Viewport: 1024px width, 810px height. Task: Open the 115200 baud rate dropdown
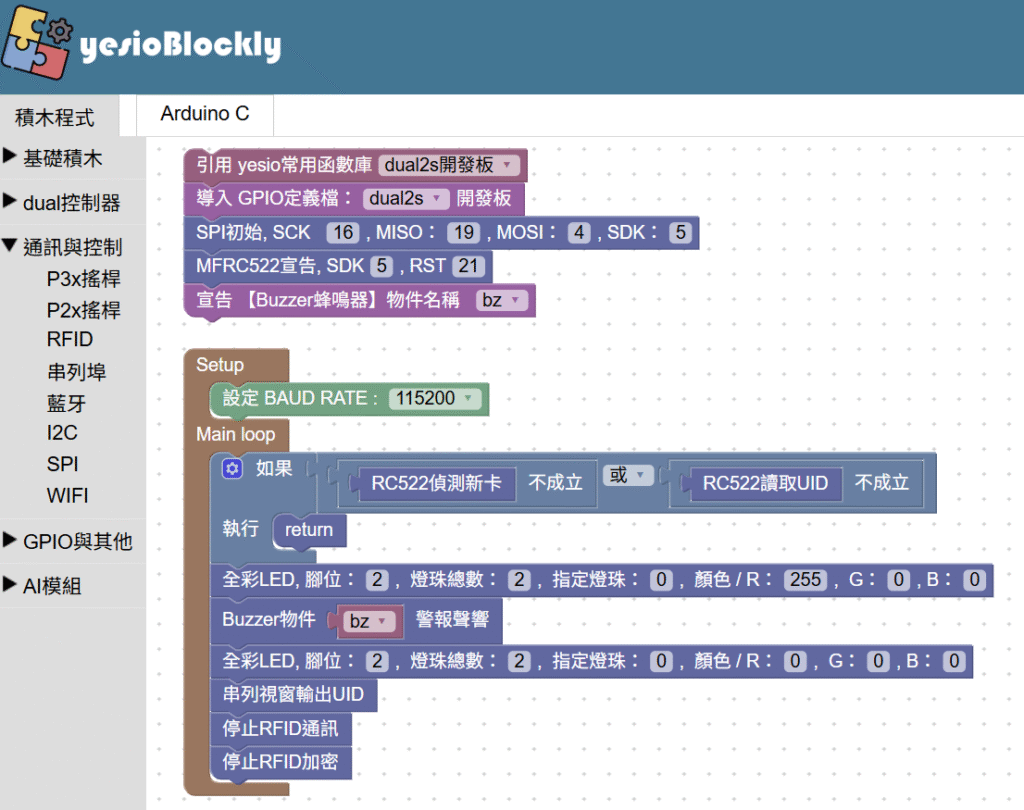pyautogui.click(x=435, y=398)
